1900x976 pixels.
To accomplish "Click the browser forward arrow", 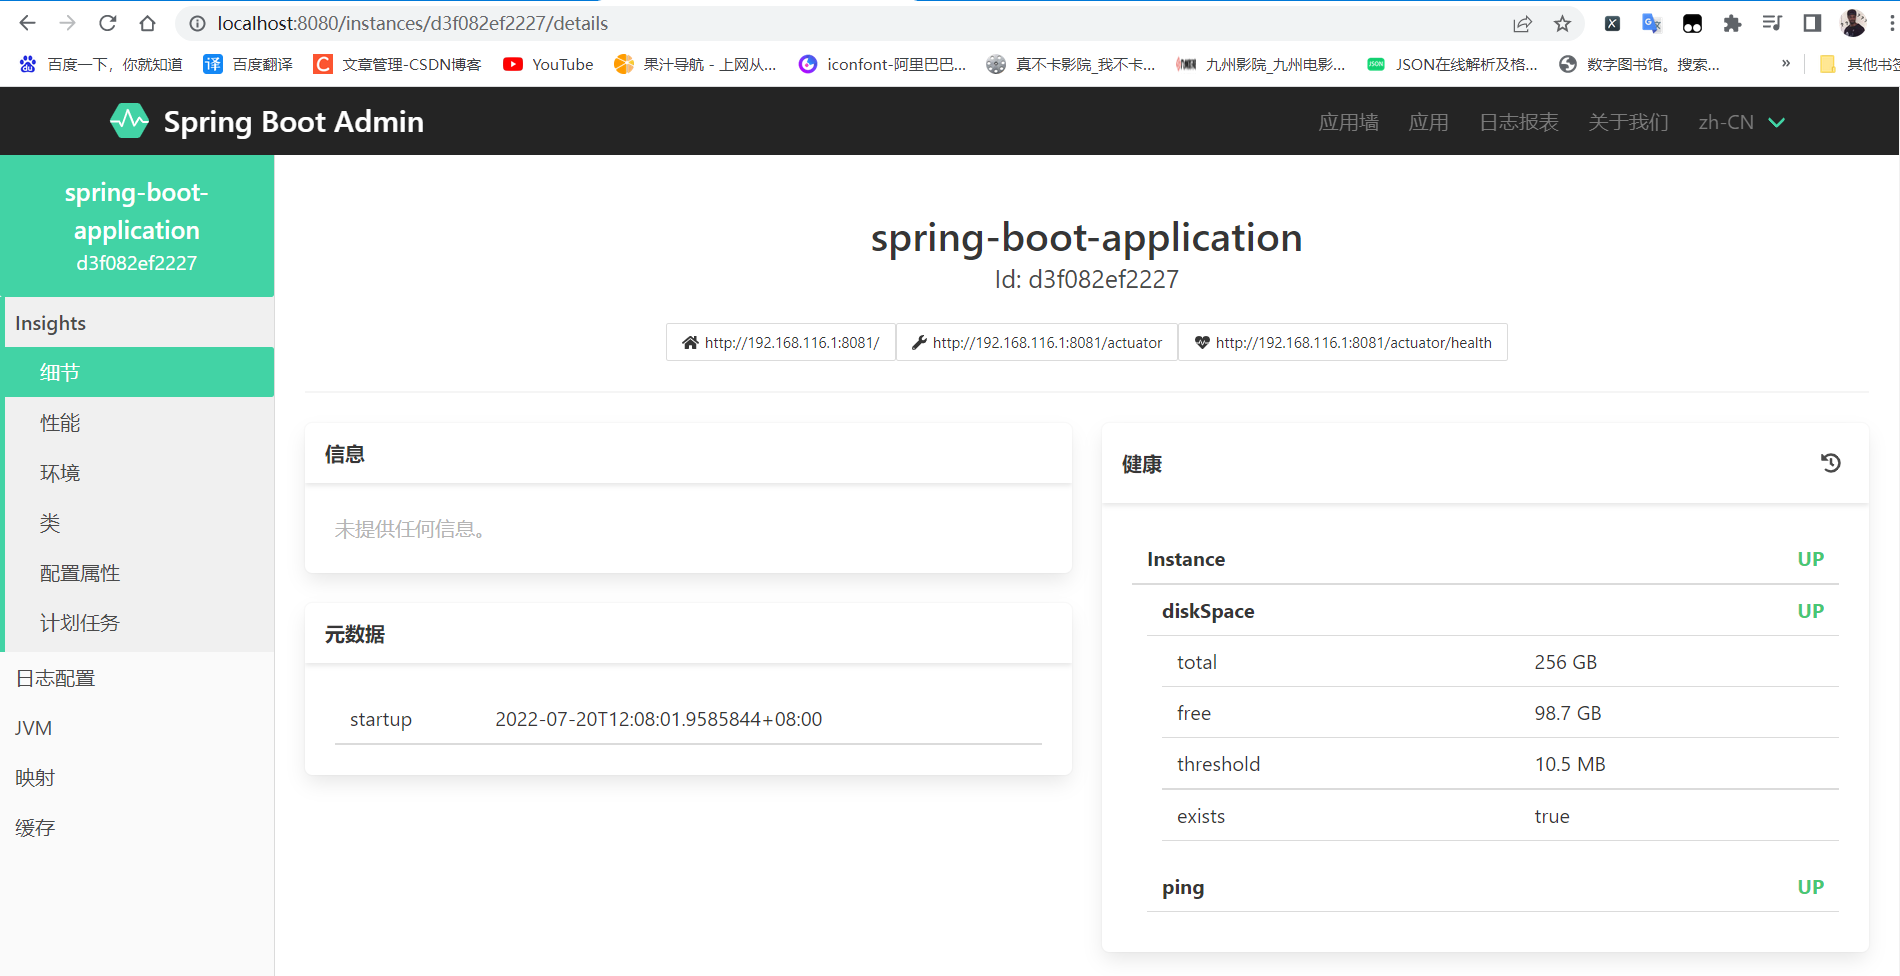I will (x=67, y=23).
